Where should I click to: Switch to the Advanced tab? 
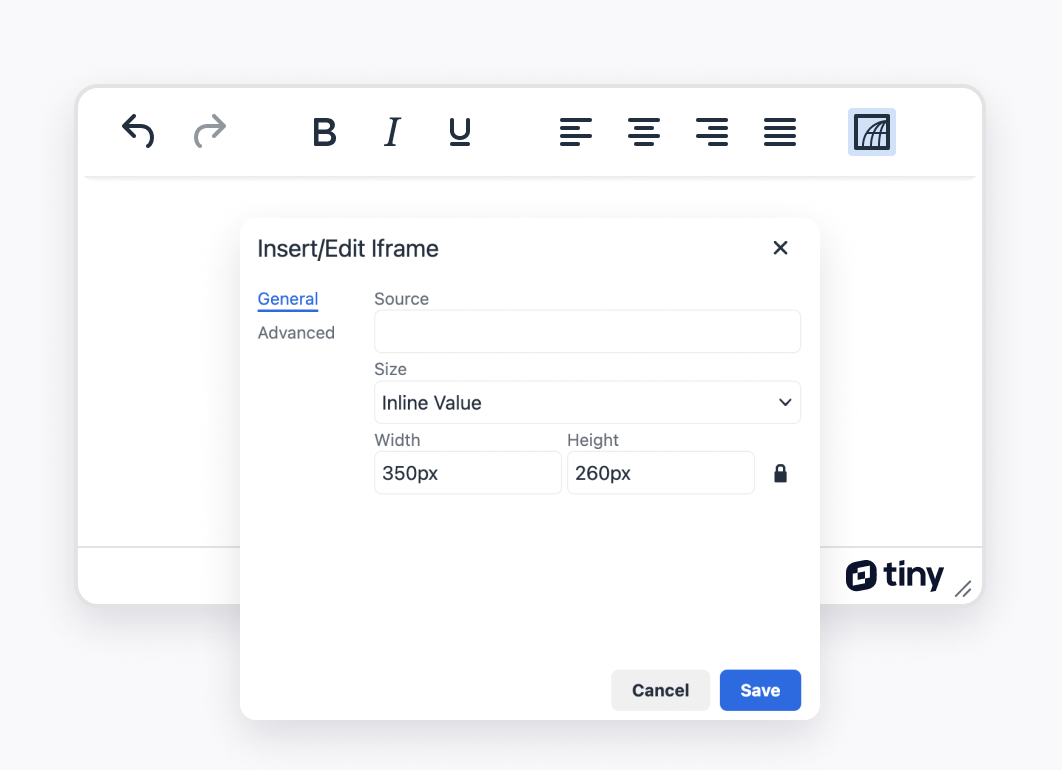[296, 332]
